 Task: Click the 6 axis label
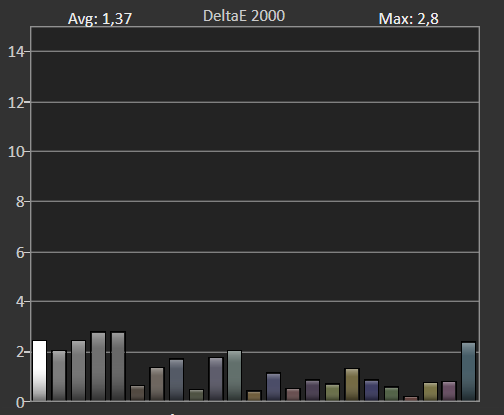tap(20, 253)
